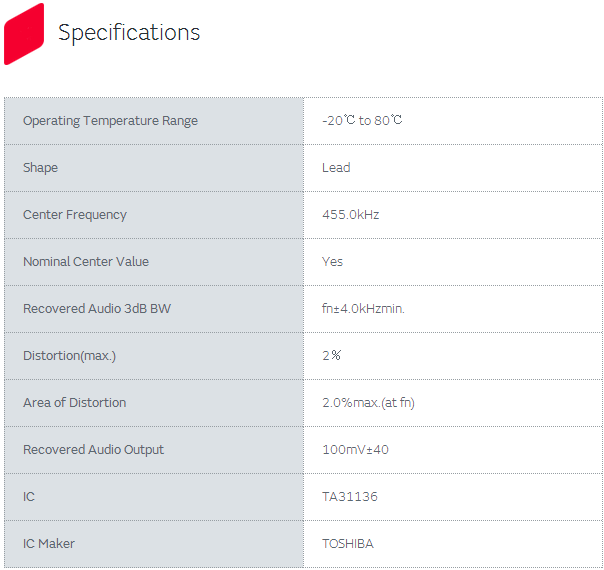Select the Recovered Audio 3dB BW label
604x570 pixels.
tap(97, 309)
